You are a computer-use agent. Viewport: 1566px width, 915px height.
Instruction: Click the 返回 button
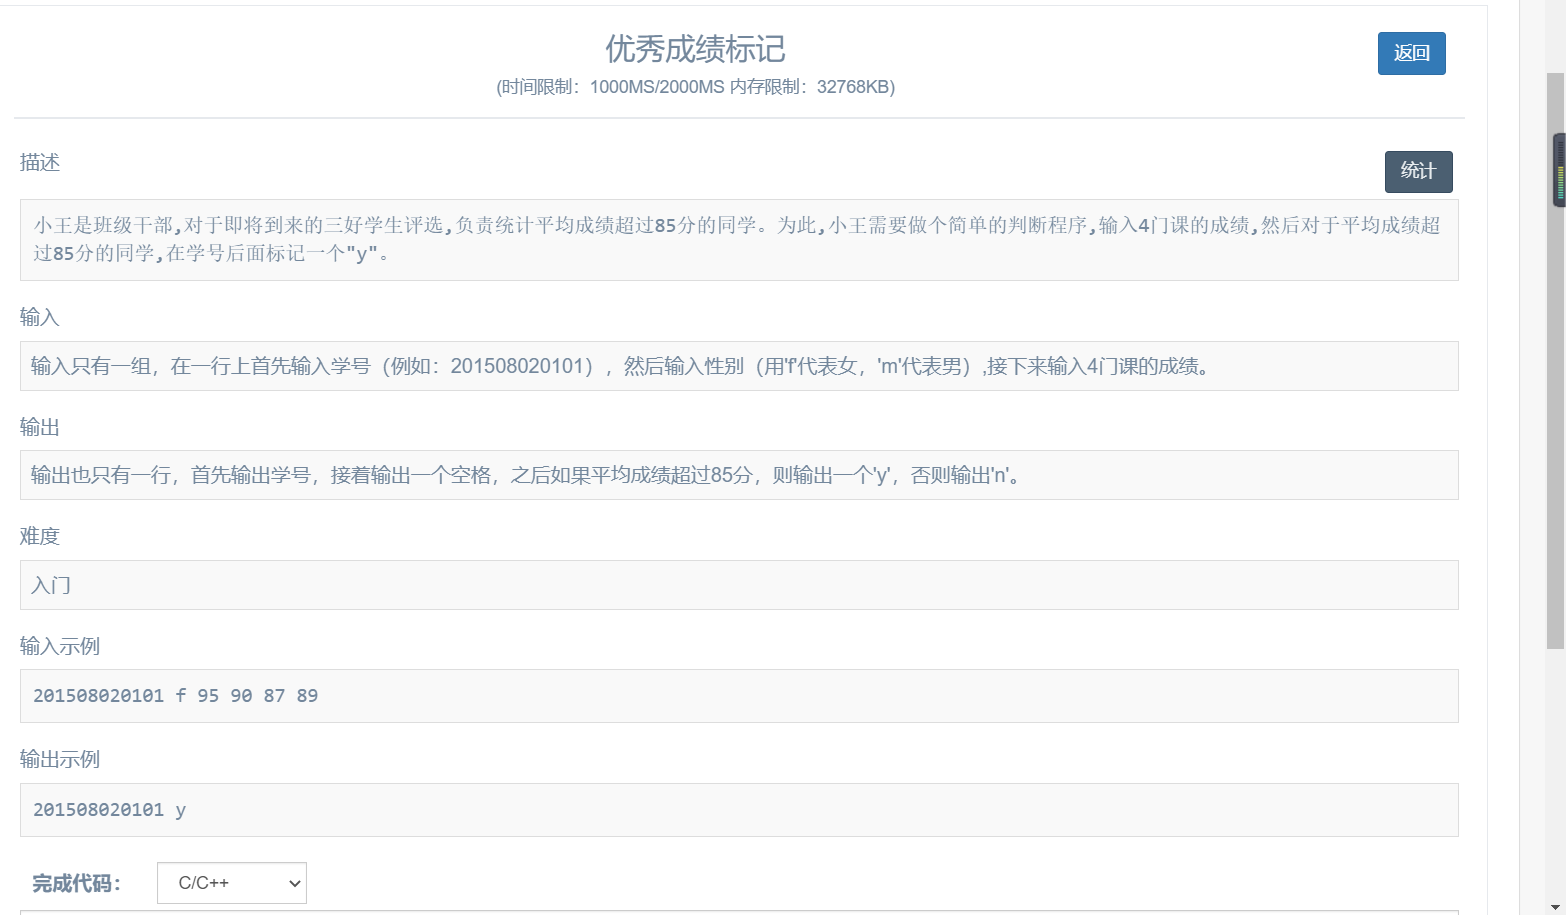coord(1411,54)
